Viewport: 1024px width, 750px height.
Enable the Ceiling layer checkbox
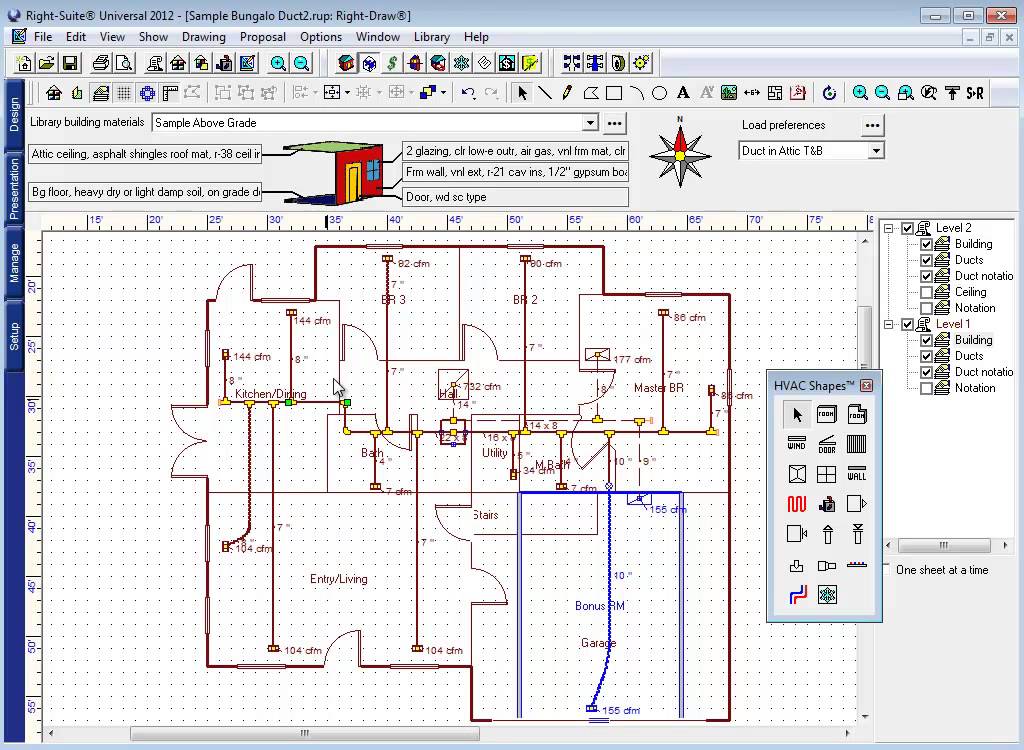coord(926,292)
